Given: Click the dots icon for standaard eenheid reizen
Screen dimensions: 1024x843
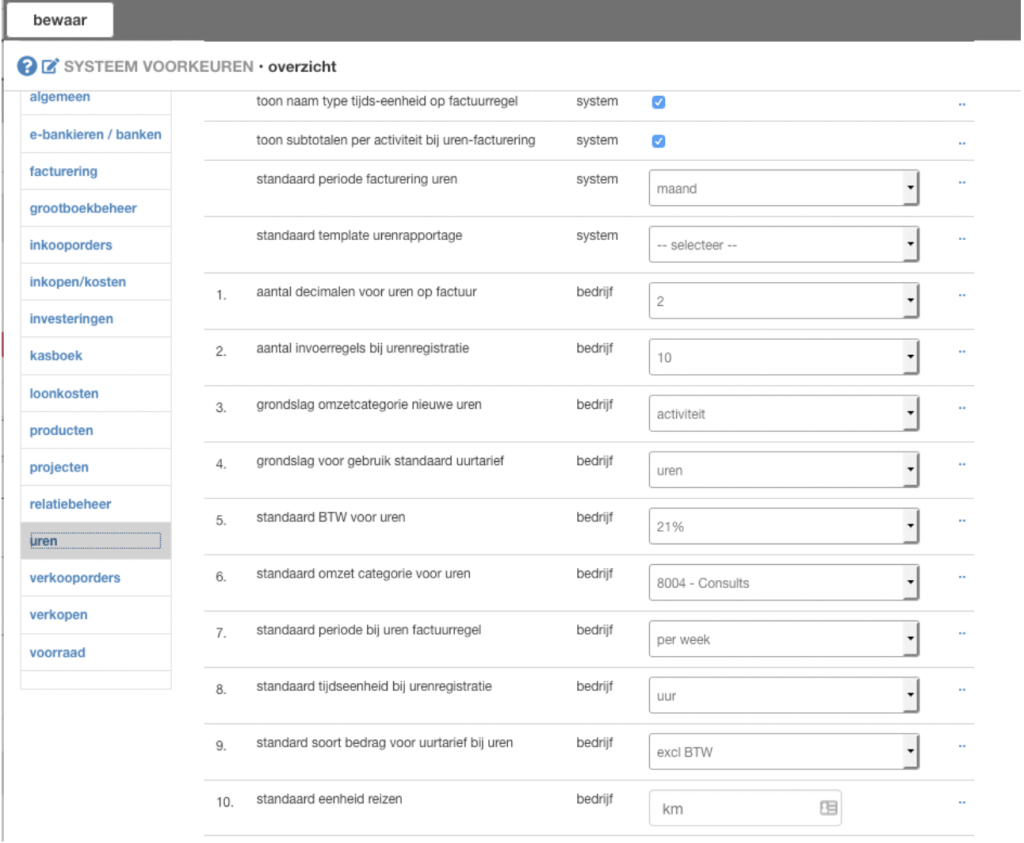Looking at the screenshot, I should [962, 803].
